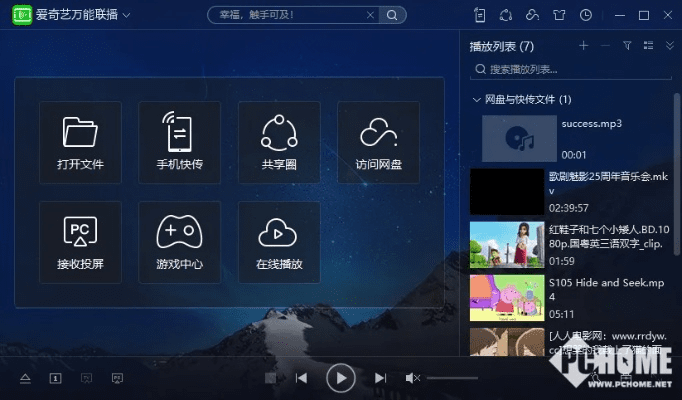The width and height of the screenshot is (682, 400).
Task: Click the magnifier search button
Action: pyautogui.click(x=392, y=15)
